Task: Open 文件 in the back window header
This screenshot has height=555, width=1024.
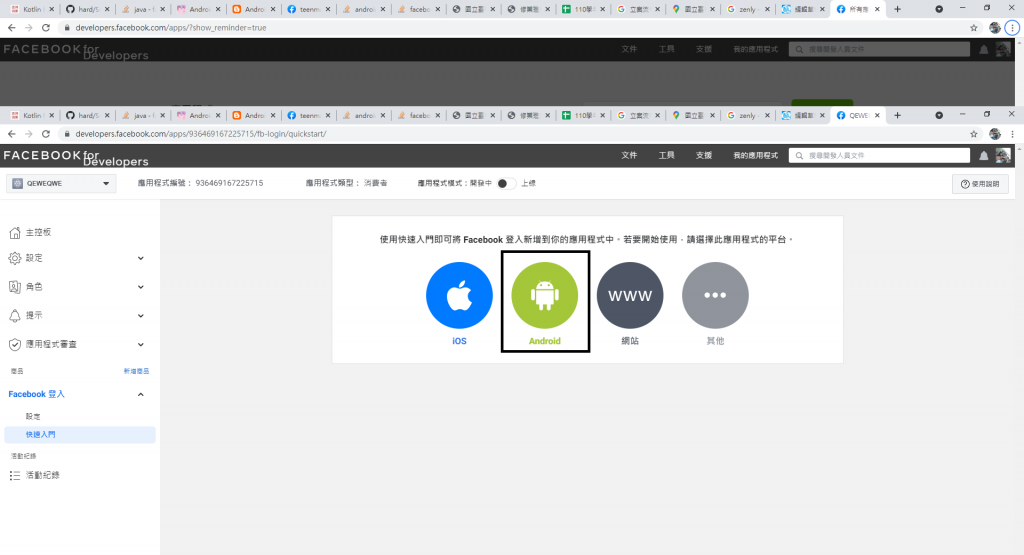Action: (x=629, y=50)
